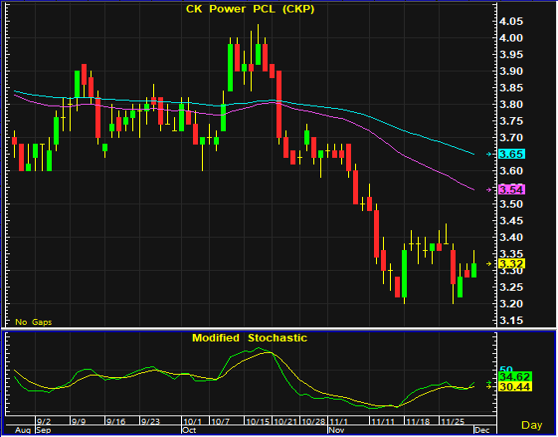Click the 3.70 price axis label
This screenshot has height=437, width=558.
pos(511,138)
